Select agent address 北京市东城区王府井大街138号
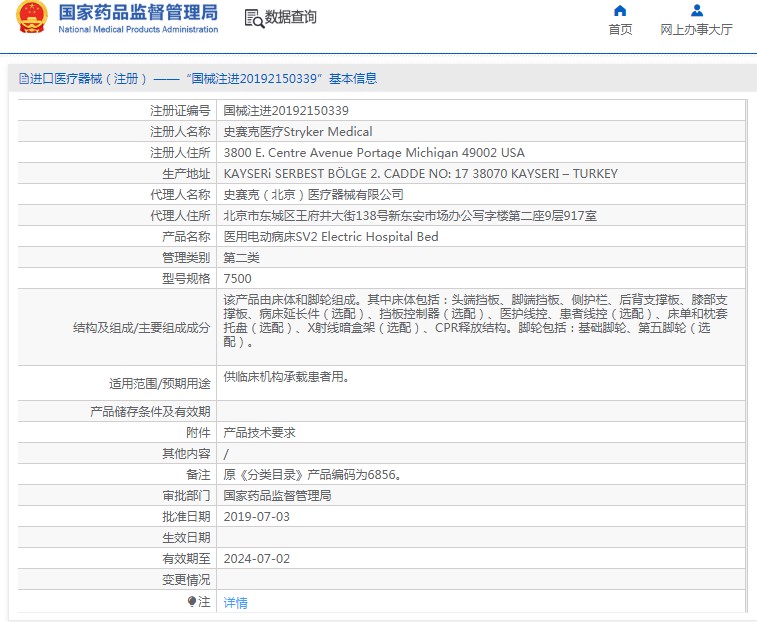Image resolution: width=757 pixels, height=622 pixels. click(410, 216)
